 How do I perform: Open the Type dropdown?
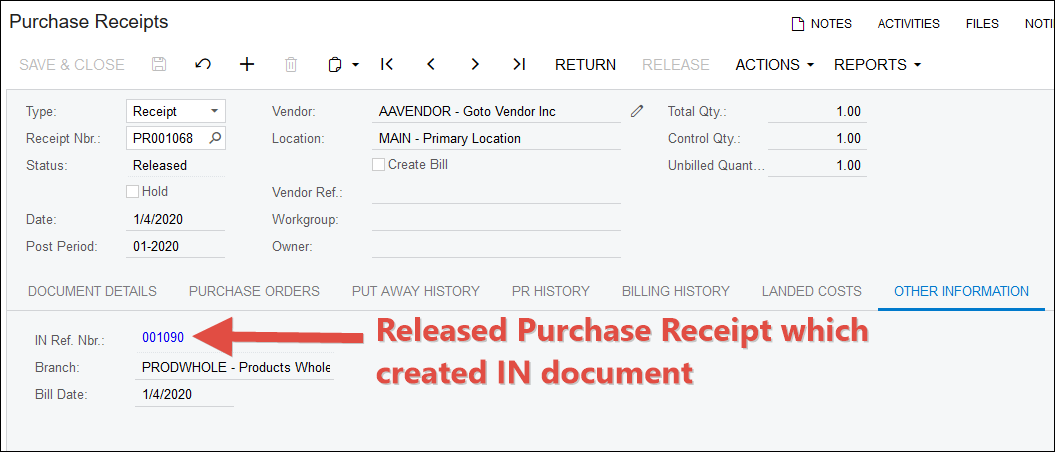[x=214, y=111]
